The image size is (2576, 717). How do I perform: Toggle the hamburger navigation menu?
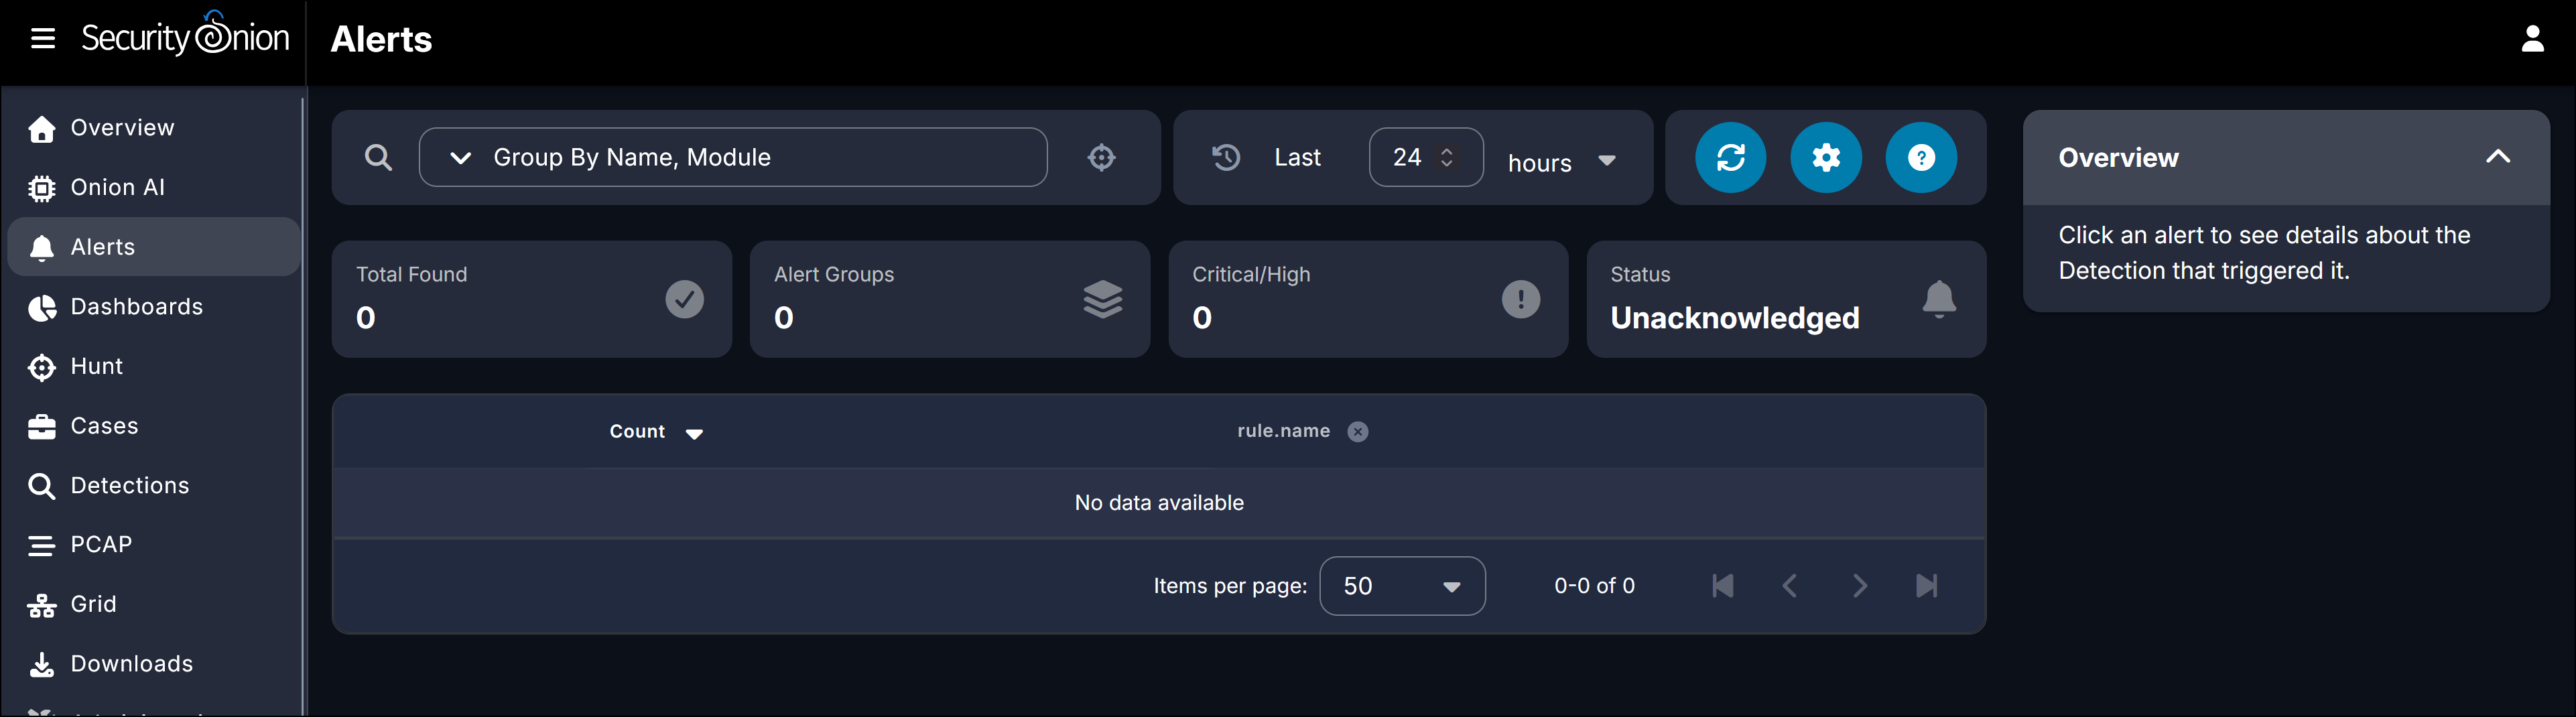pyautogui.click(x=43, y=39)
